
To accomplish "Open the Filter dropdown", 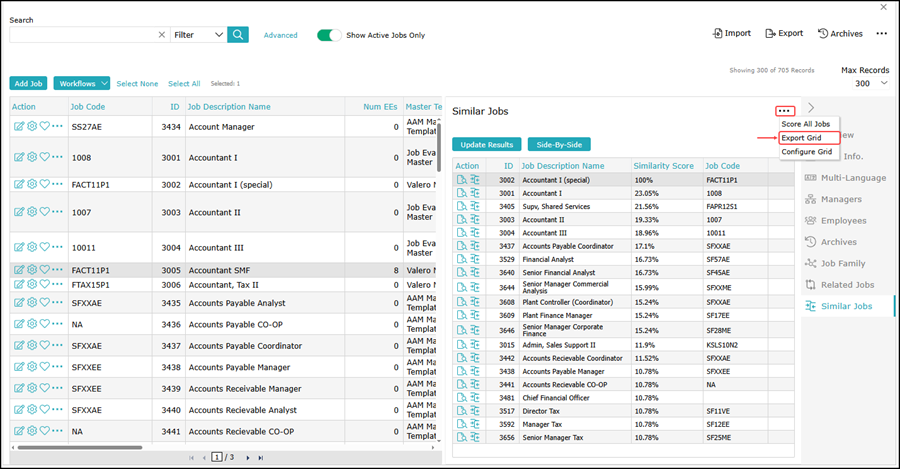I will (x=197, y=35).
